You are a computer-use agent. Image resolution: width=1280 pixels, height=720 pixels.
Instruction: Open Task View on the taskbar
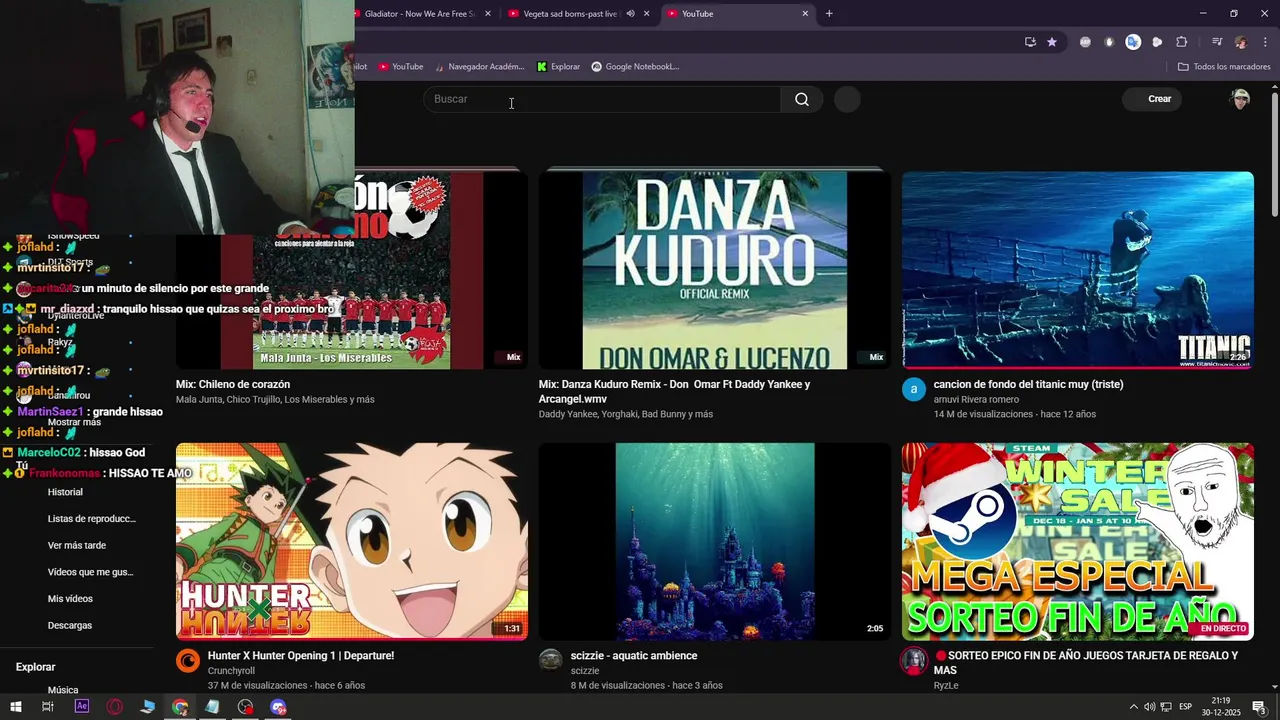coord(47,707)
